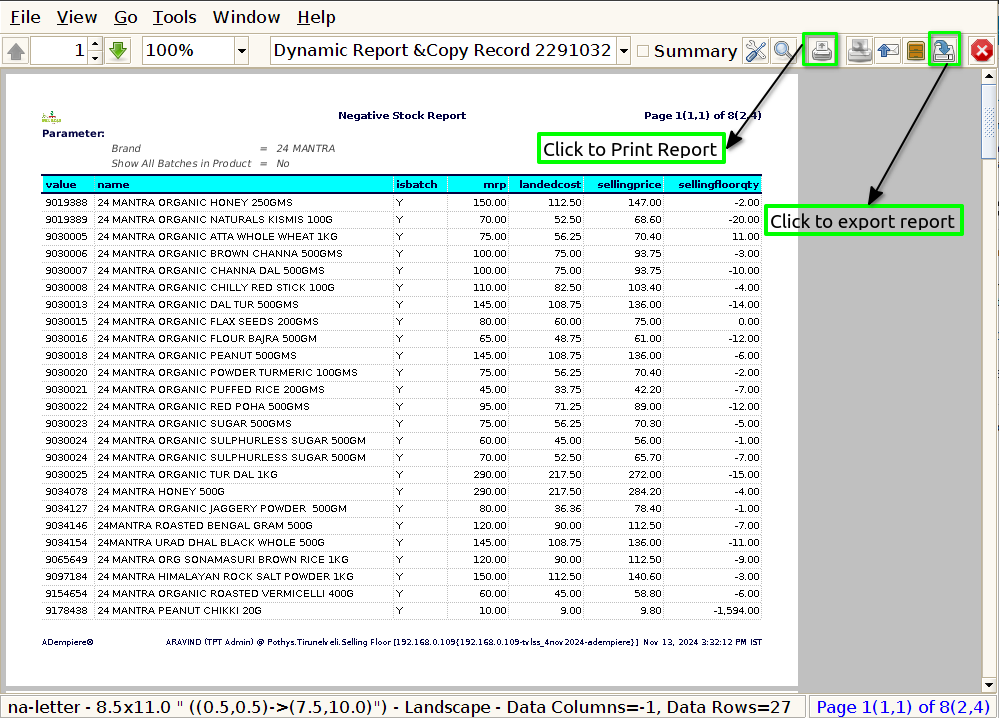The image size is (999, 718).
Task: Click row '24MANTRA ROASTED BENGAL GRAM 500G'
Action: tap(401, 526)
